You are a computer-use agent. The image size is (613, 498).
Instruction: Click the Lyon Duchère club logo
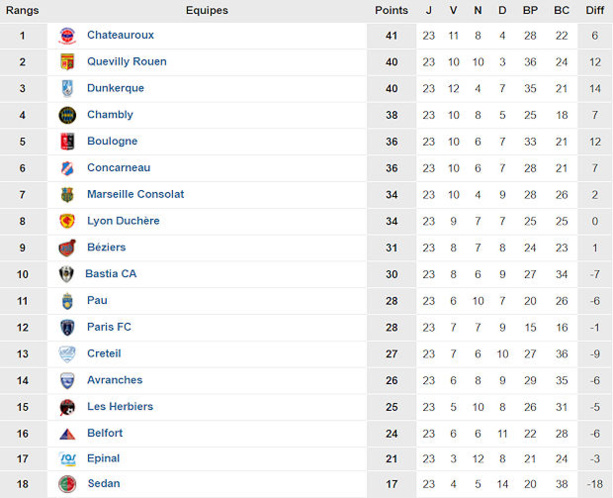click(x=67, y=221)
